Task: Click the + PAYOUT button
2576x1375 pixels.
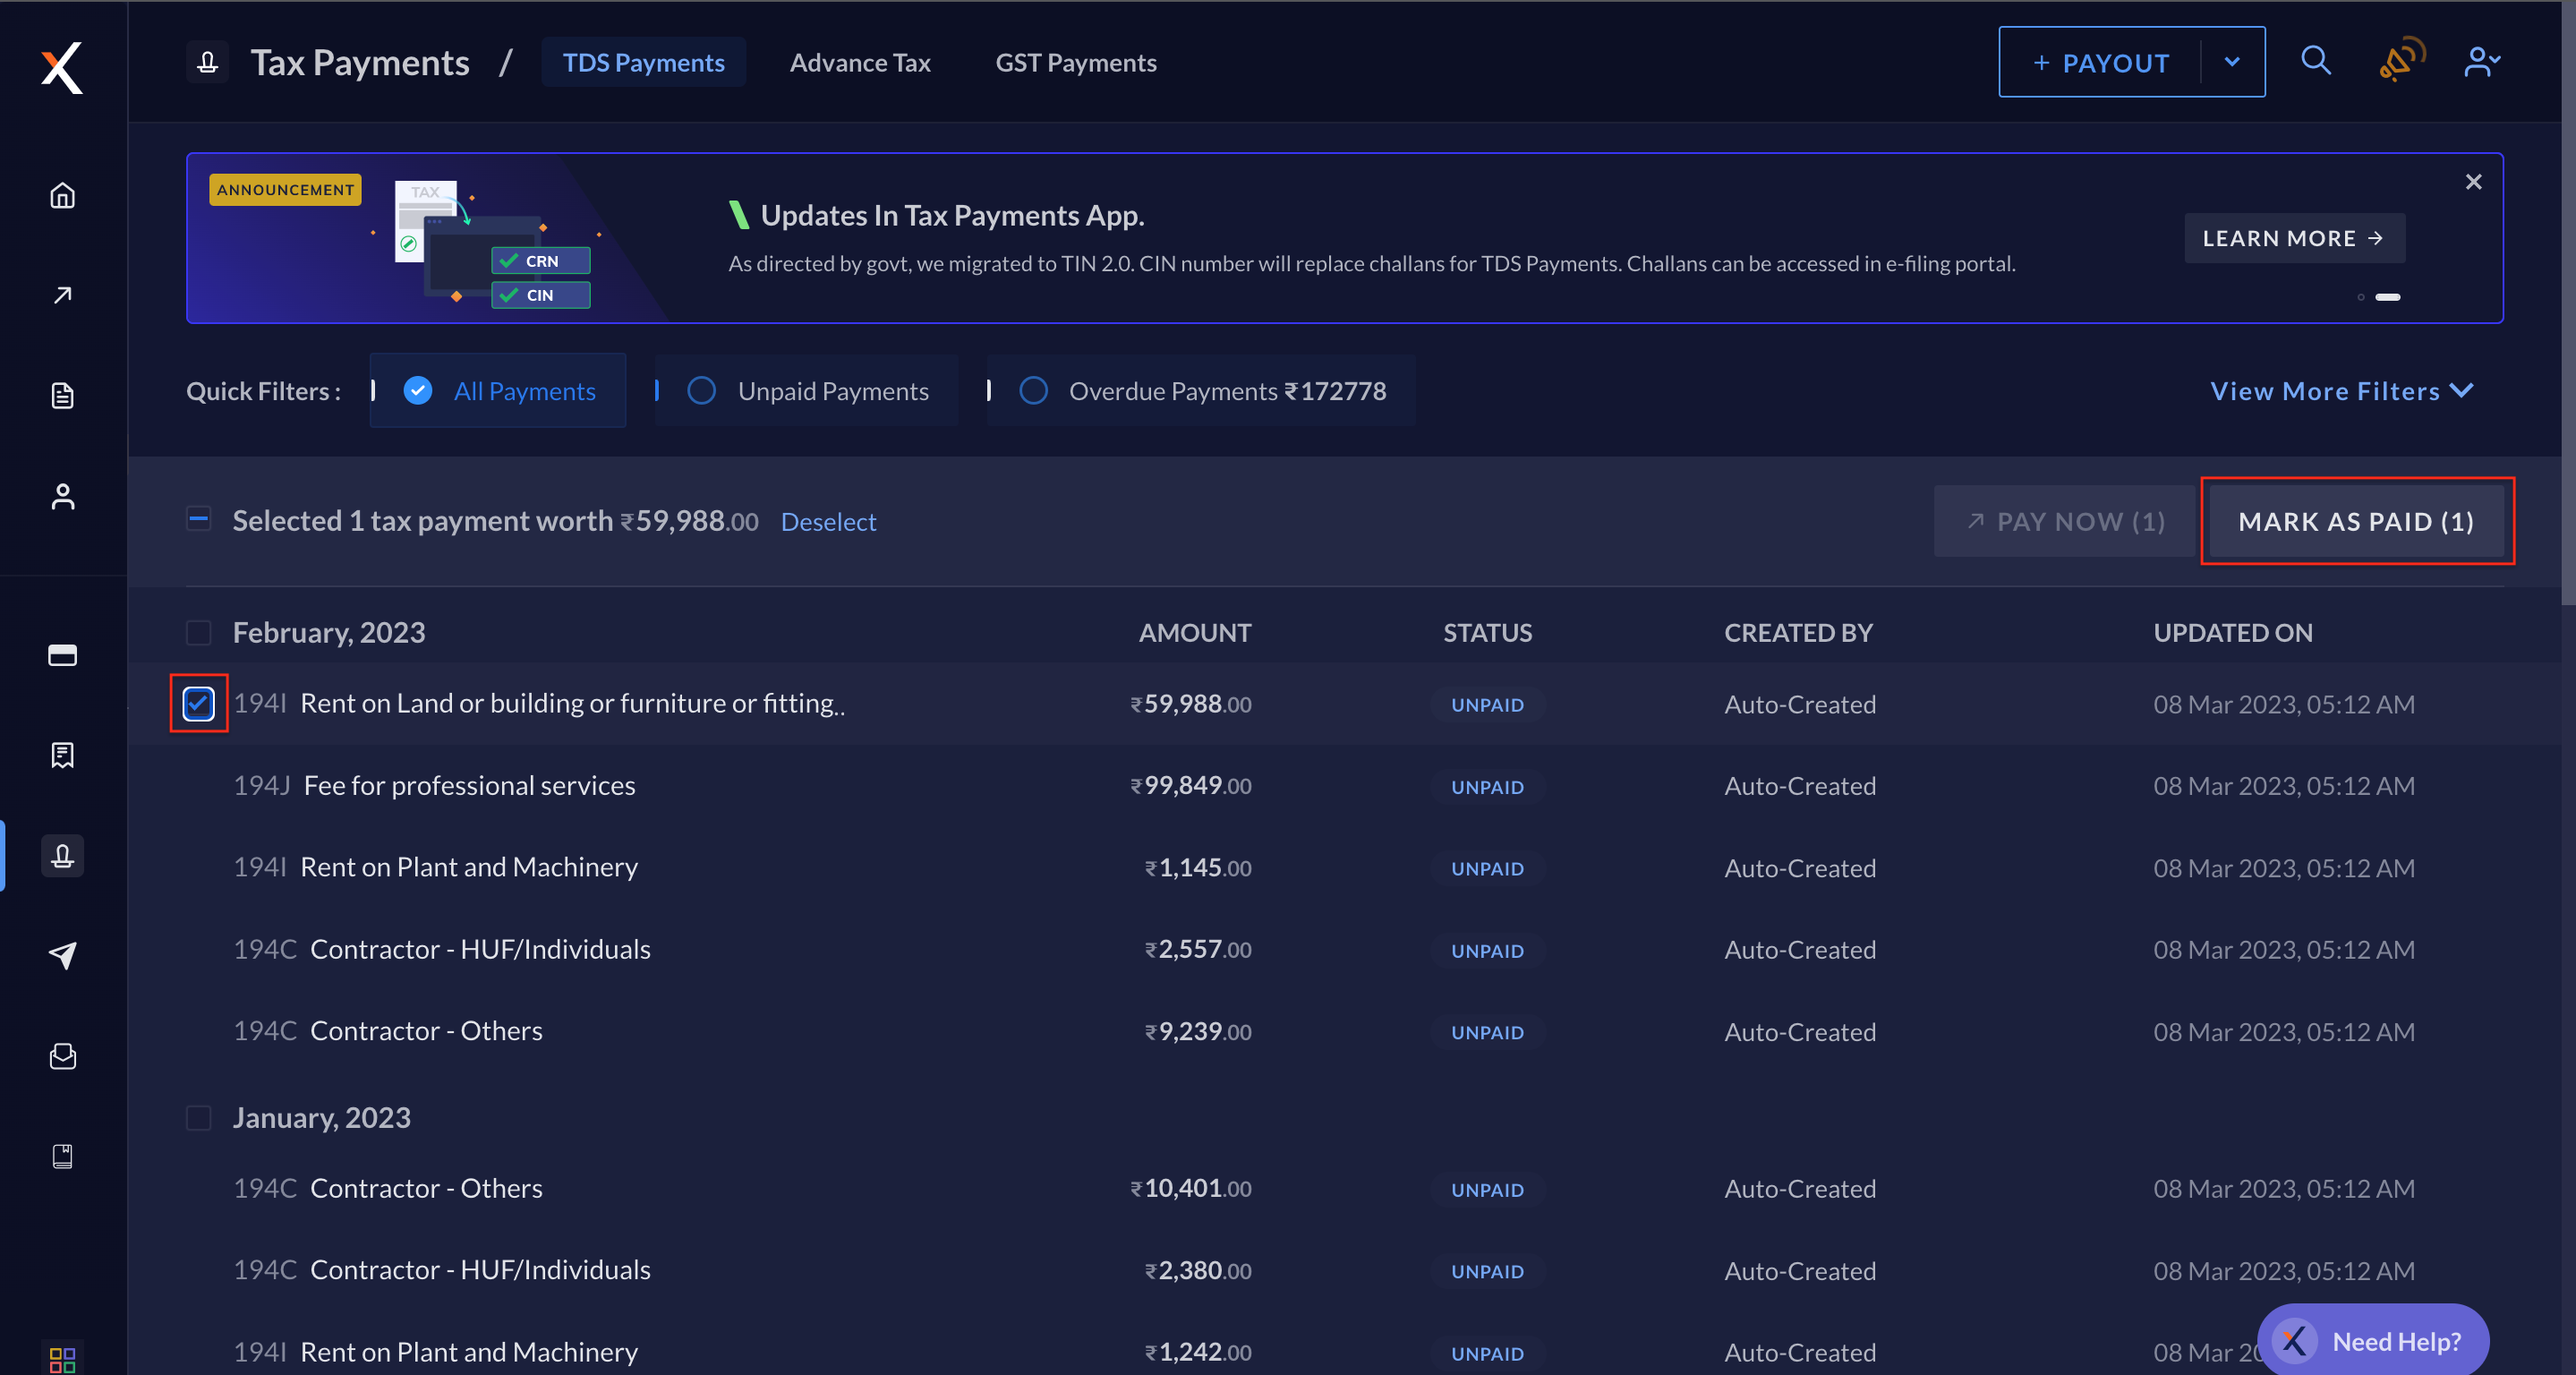Action: (x=2100, y=62)
